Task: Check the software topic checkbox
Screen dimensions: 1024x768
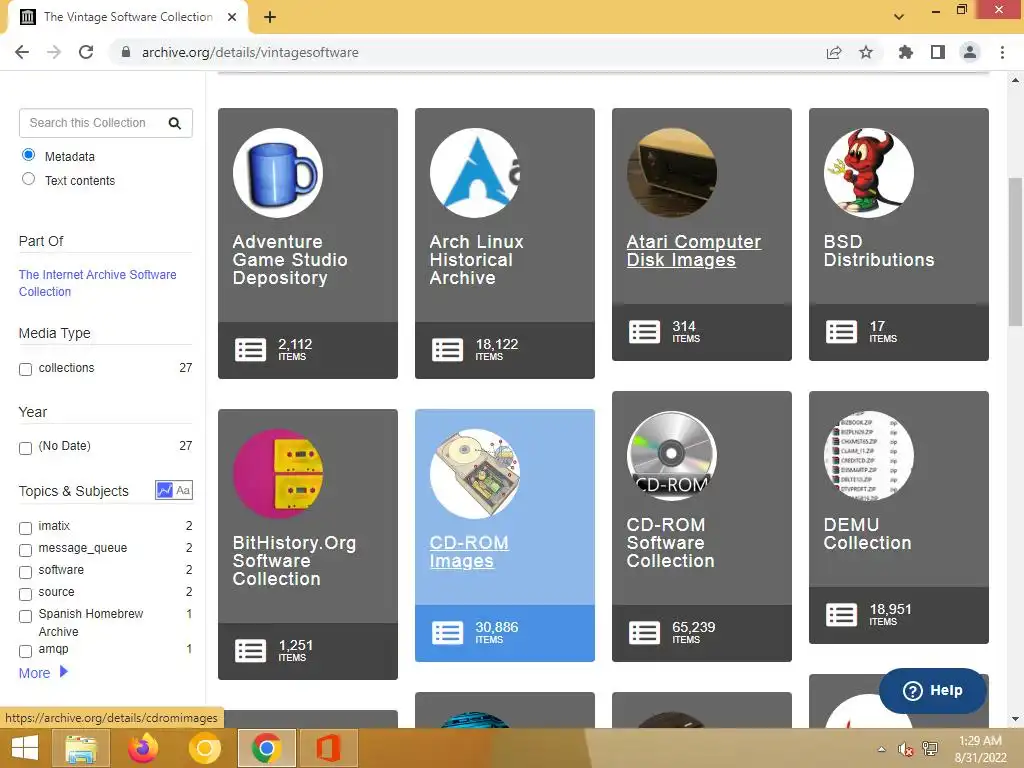Action: pos(25,572)
